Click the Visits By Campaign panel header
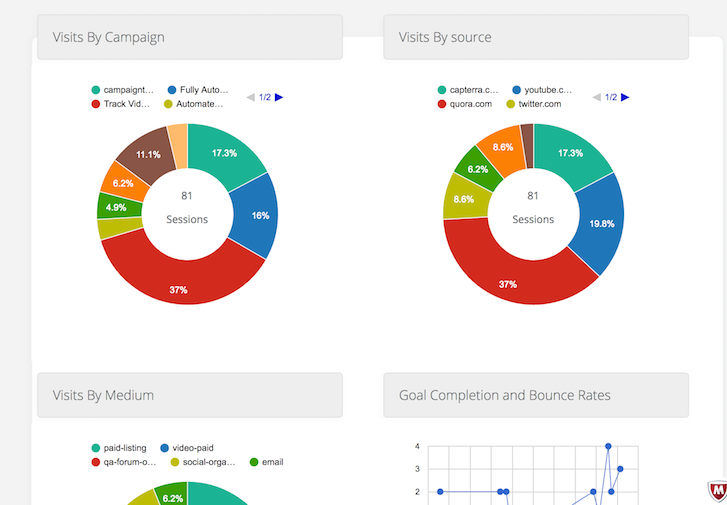Screen dimensions: 727x505 coord(190,37)
